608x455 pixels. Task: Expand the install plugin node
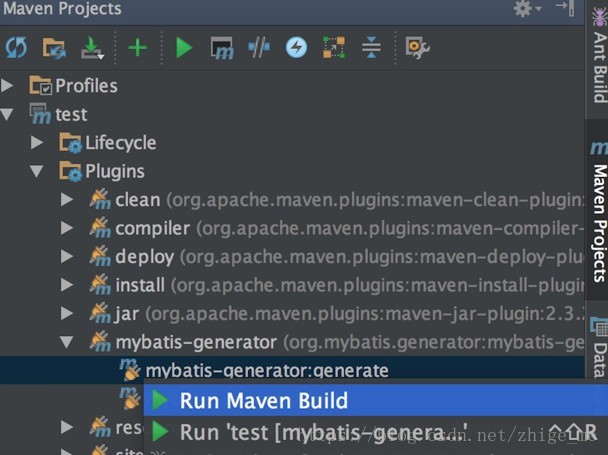coord(67,285)
